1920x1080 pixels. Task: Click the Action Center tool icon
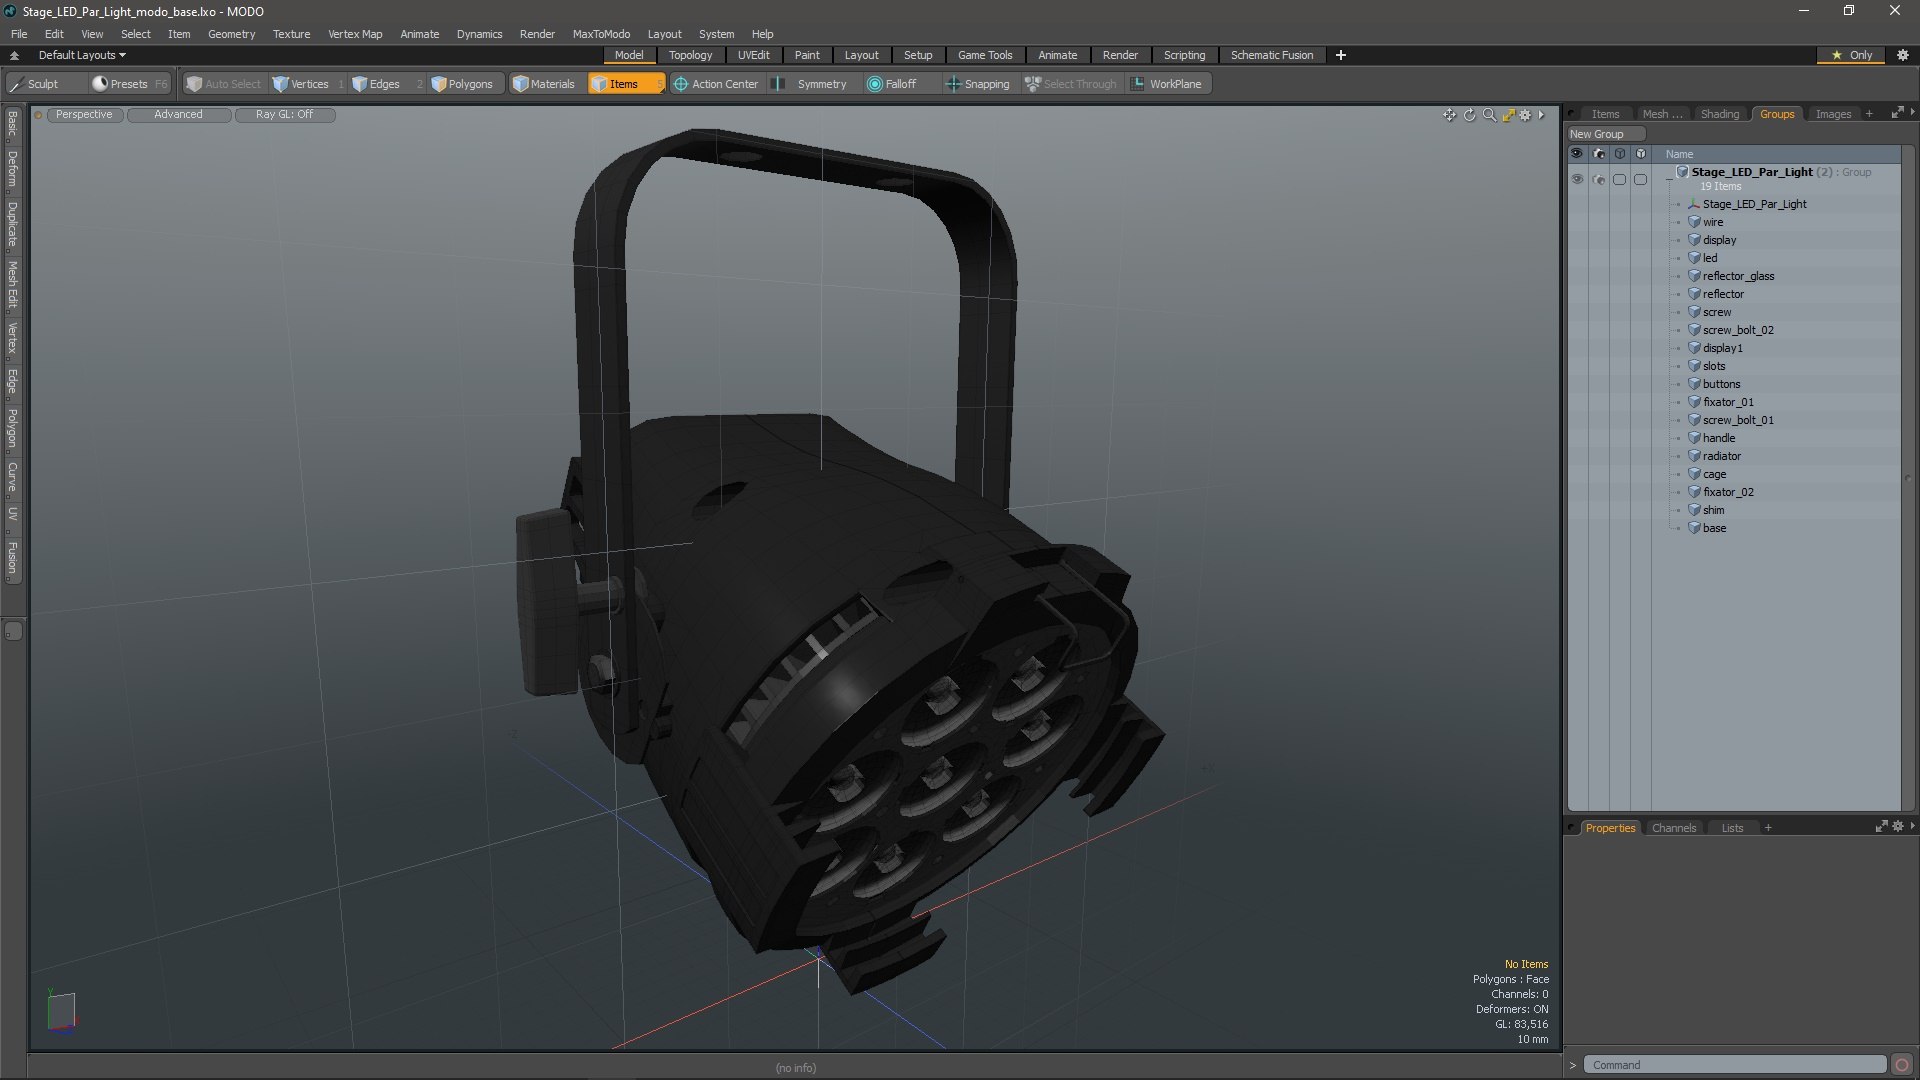tap(681, 84)
